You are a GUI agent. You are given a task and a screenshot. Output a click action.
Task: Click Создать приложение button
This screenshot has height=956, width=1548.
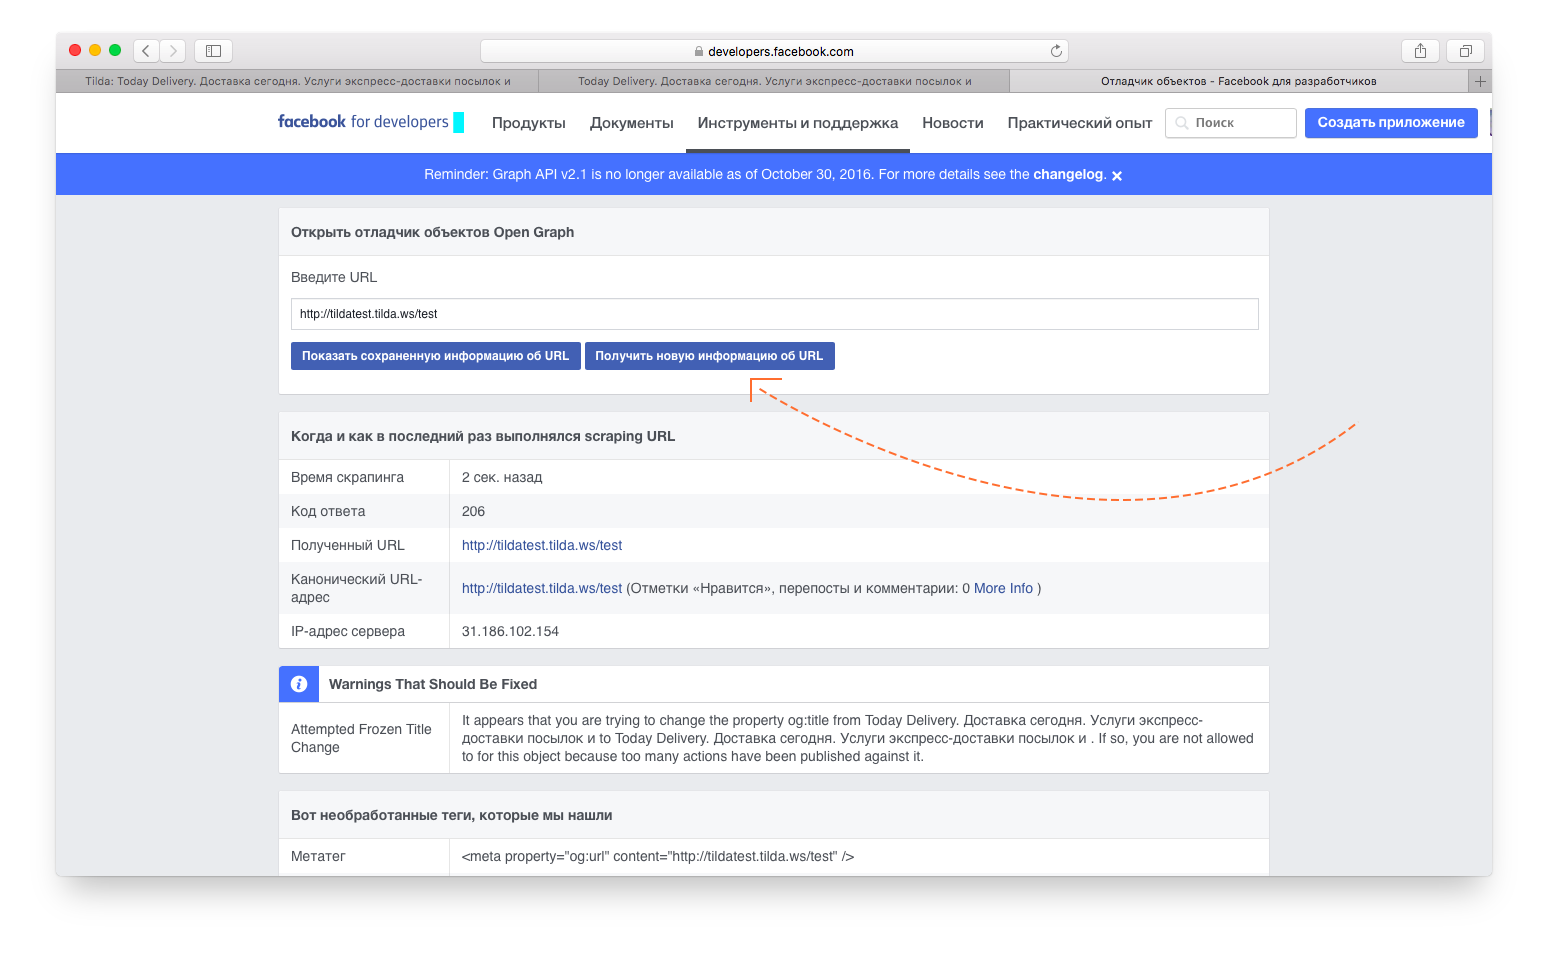1391,123
